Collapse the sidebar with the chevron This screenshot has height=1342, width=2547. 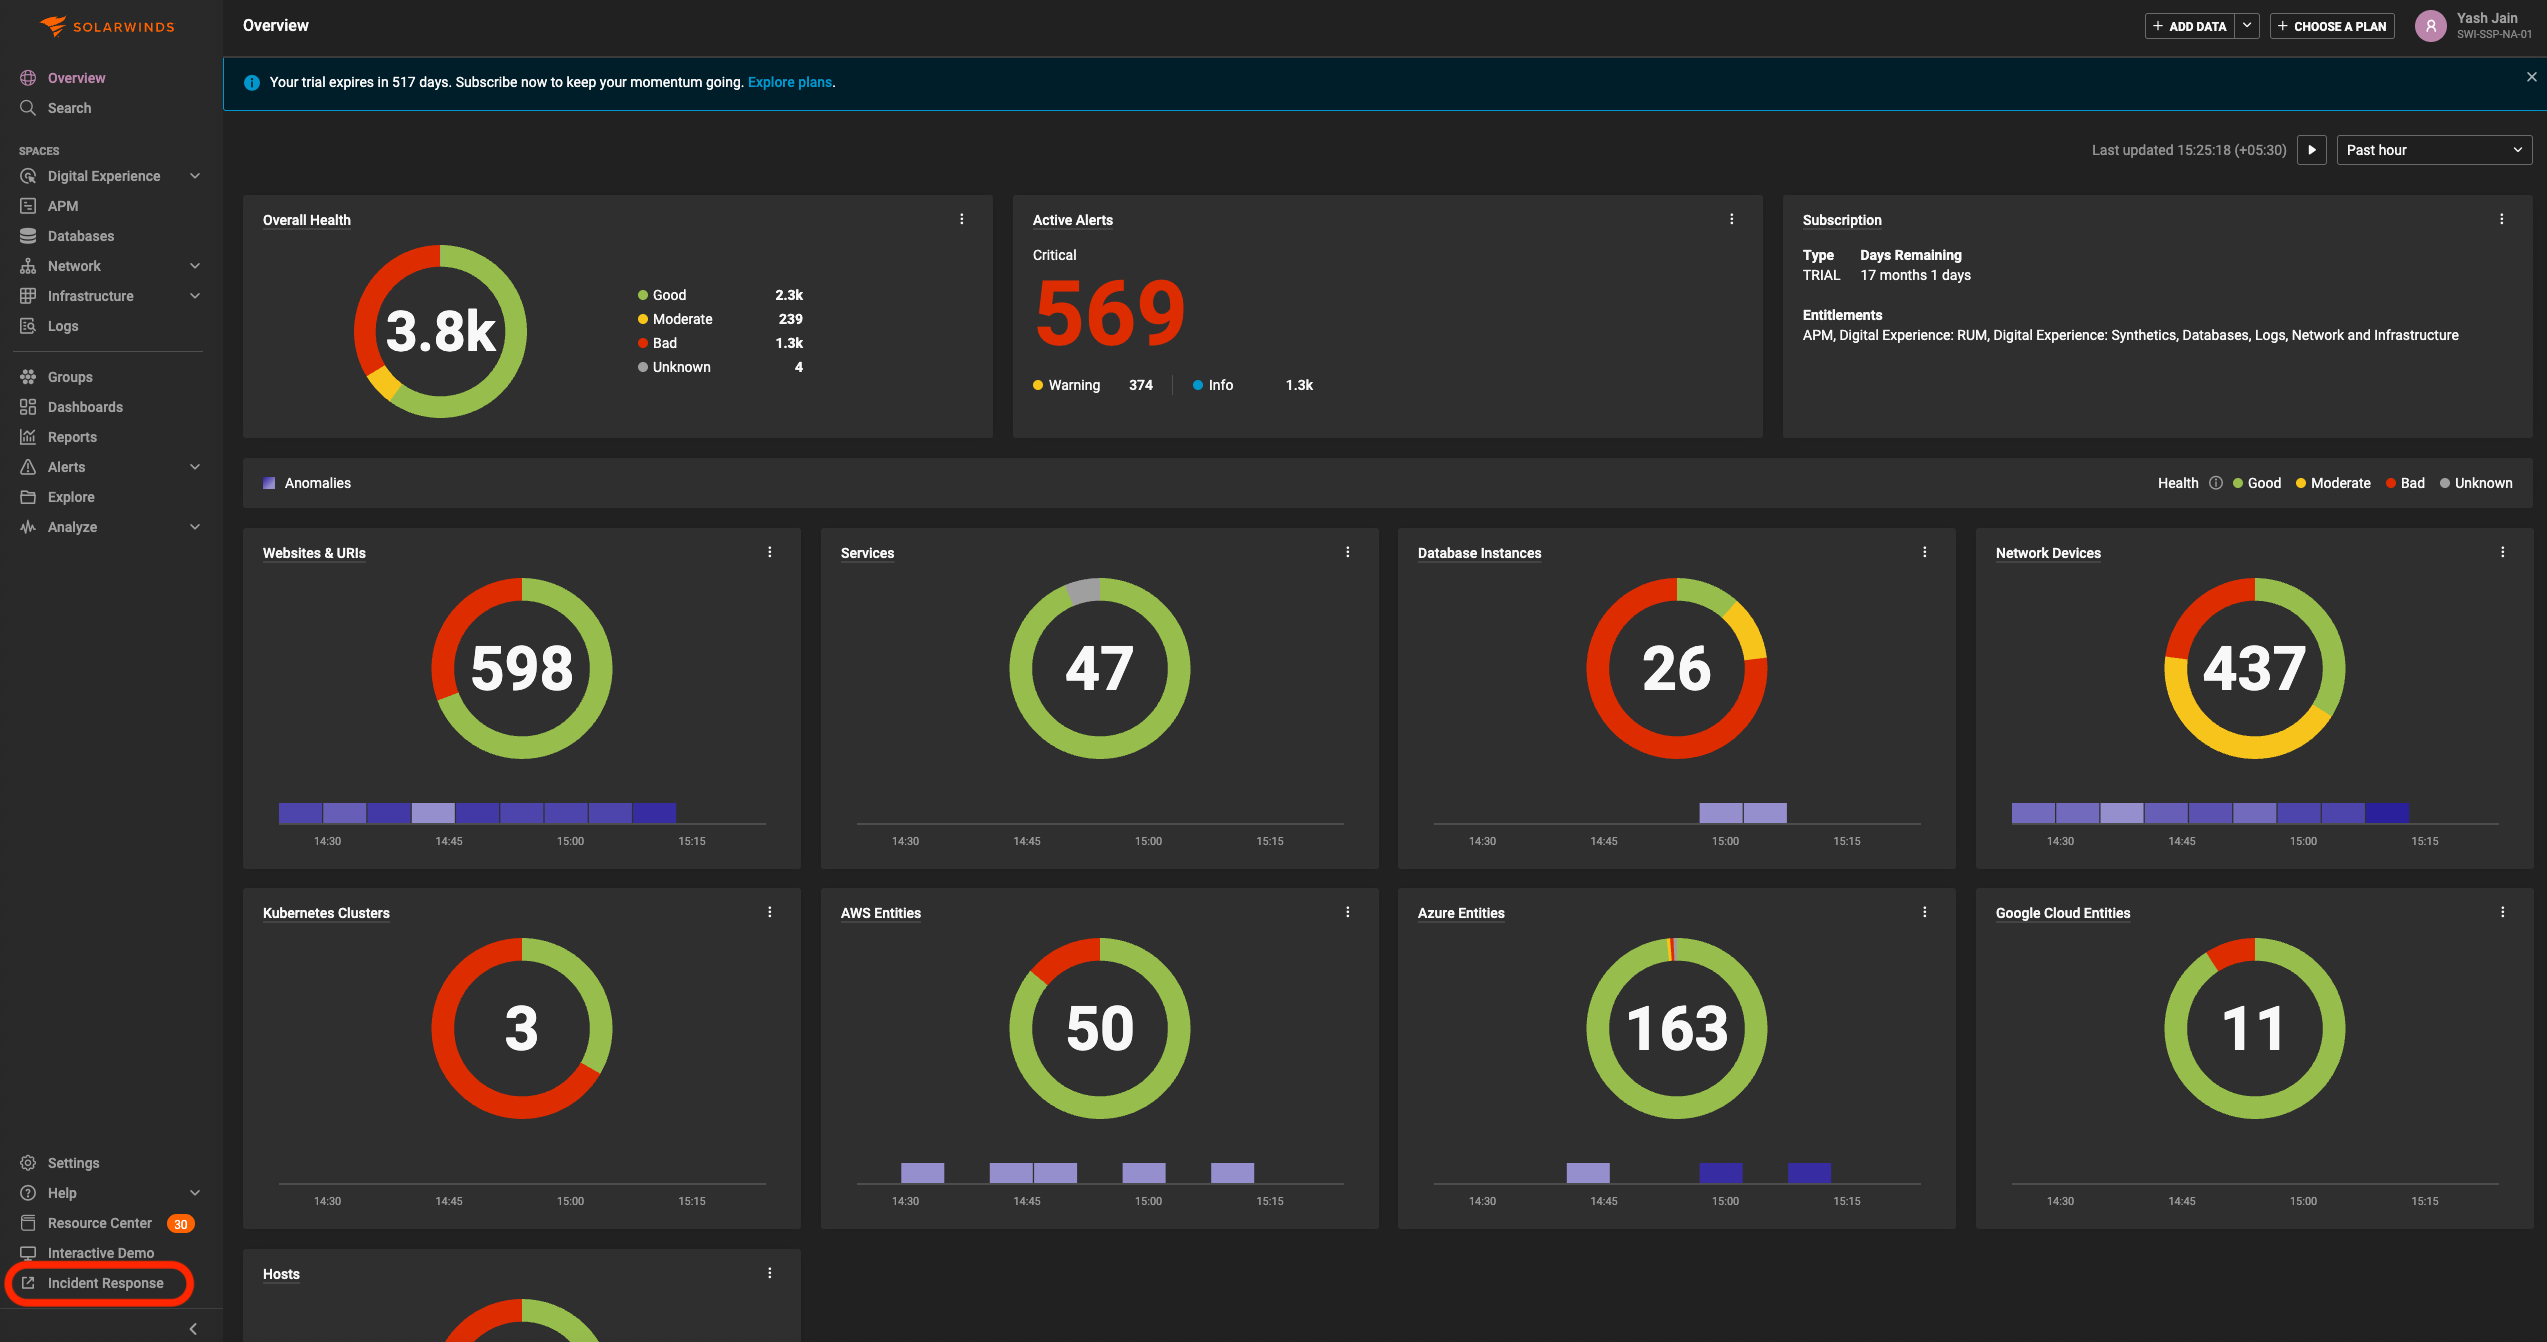pyautogui.click(x=193, y=1329)
